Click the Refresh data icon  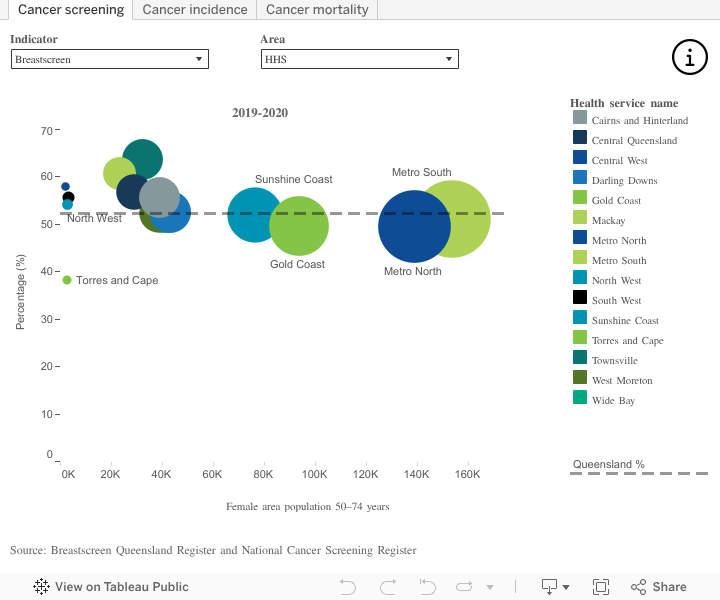pyautogui.click(x=465, y=587)
